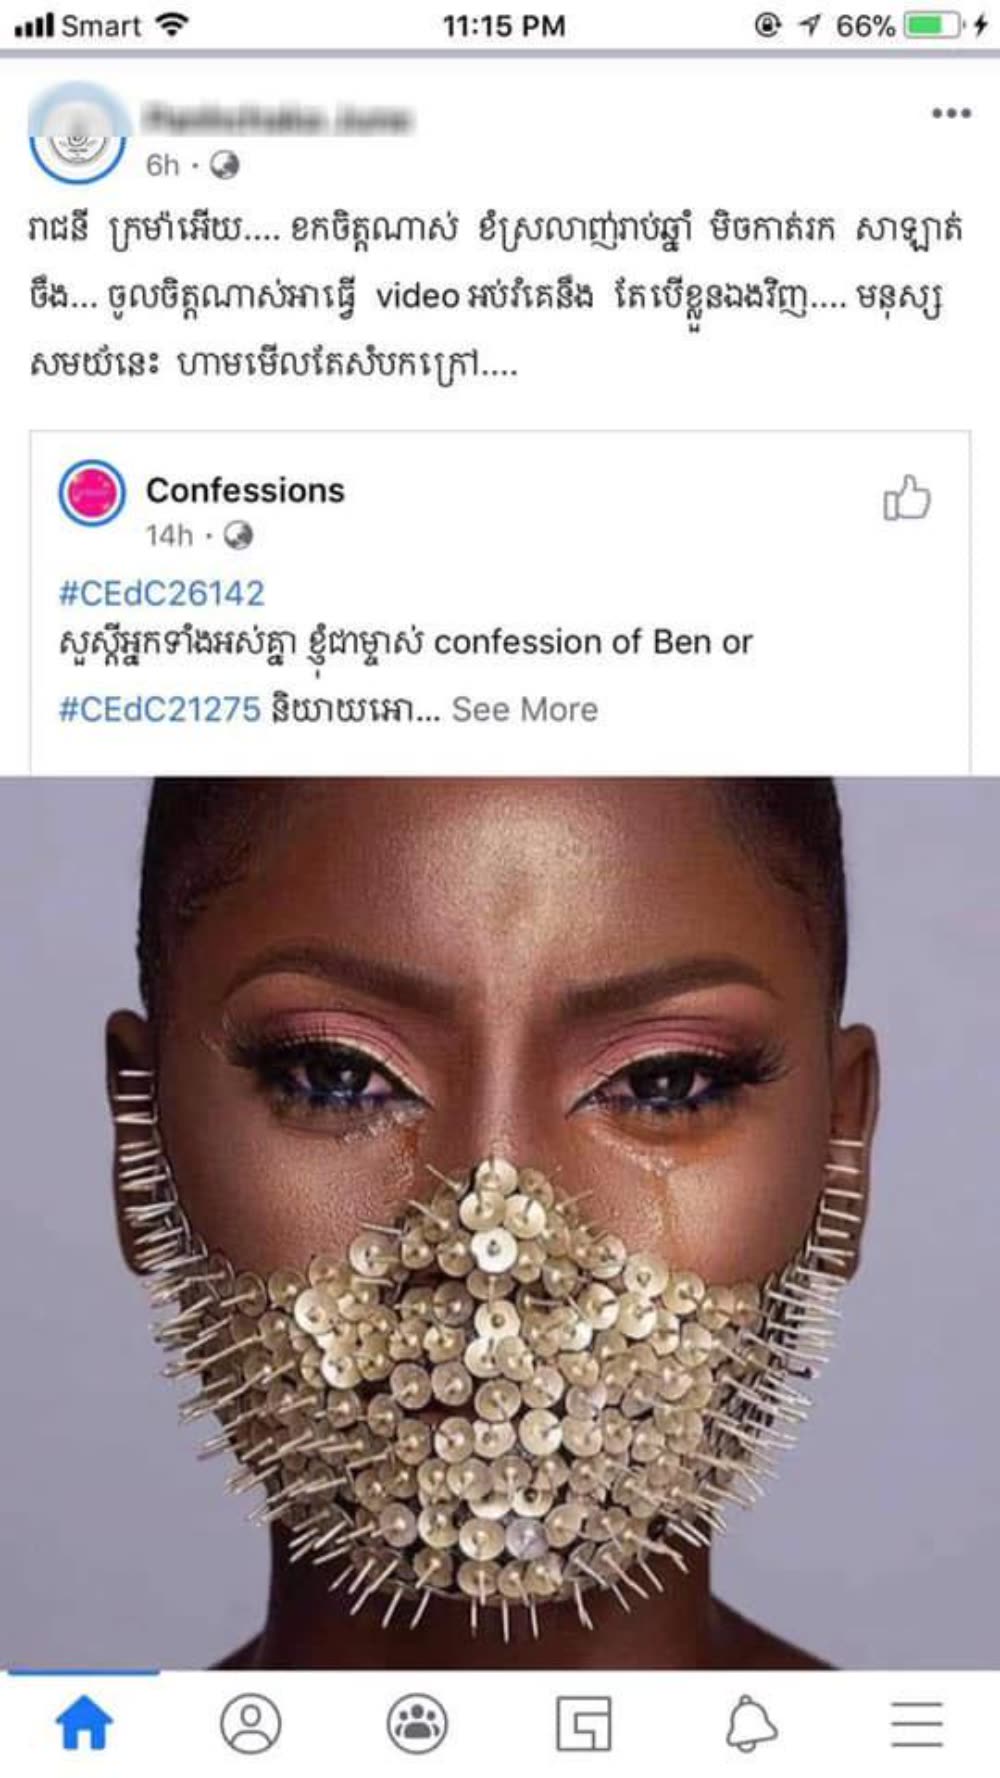Open hashtag #CEdC21275
This screenshot has width=1000, height=1778.
[159, 709]
